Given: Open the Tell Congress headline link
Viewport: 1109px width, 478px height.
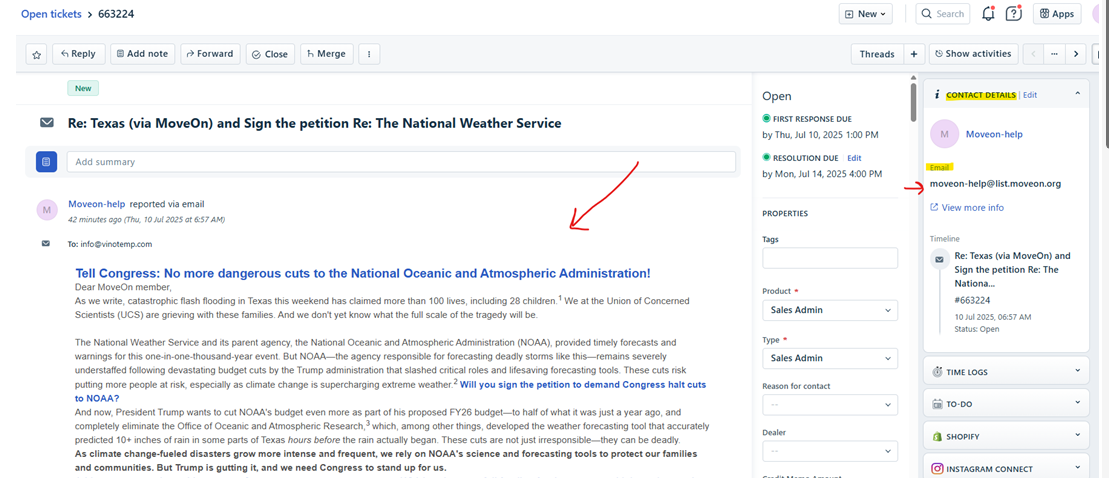Looking at the screenshot, I should 363,274.
